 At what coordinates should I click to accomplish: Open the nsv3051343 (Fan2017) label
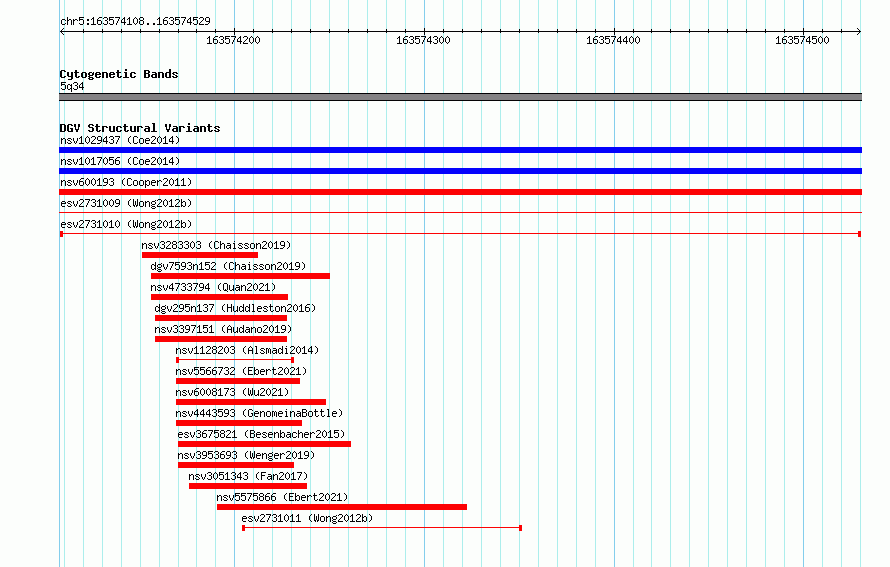coord(248,476)
